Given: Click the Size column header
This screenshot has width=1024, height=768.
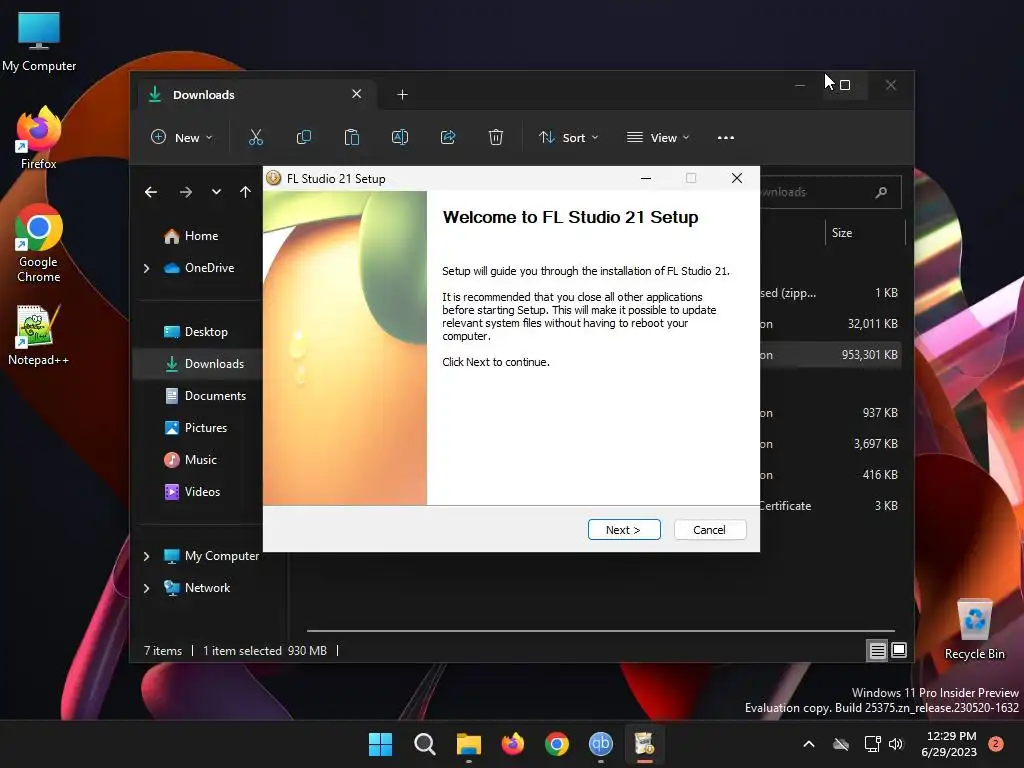Looking at the screenshot, I should [865, 233].
